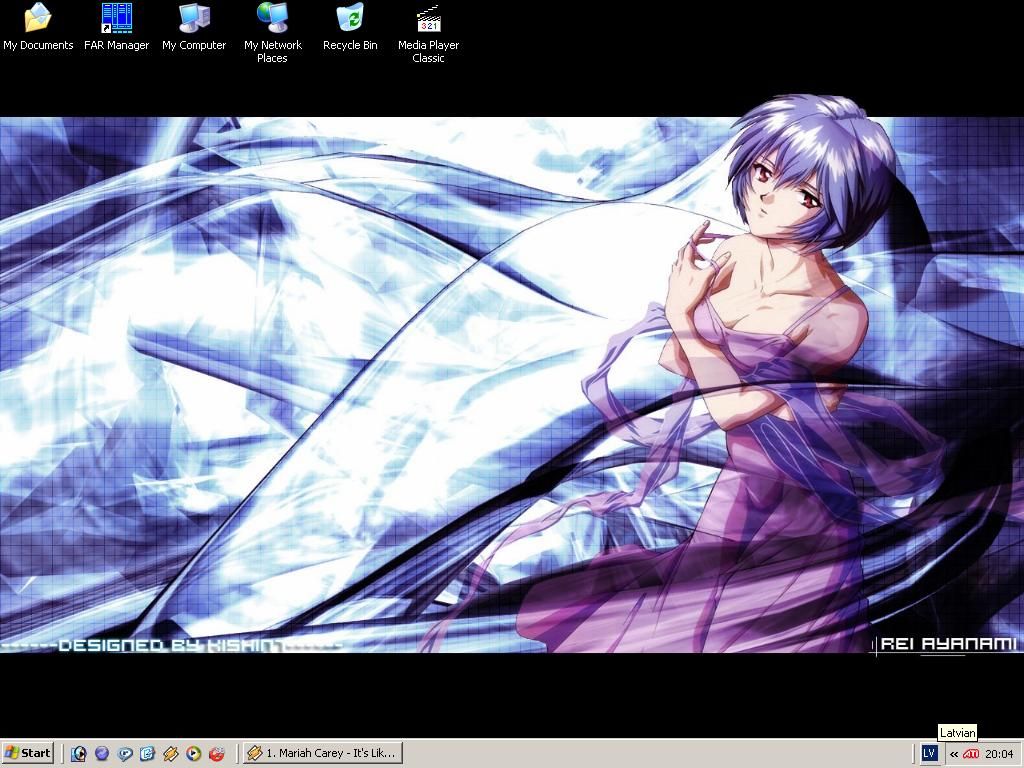
Task: Click the 20:04 taskbar clock
Action: [999, 754]
